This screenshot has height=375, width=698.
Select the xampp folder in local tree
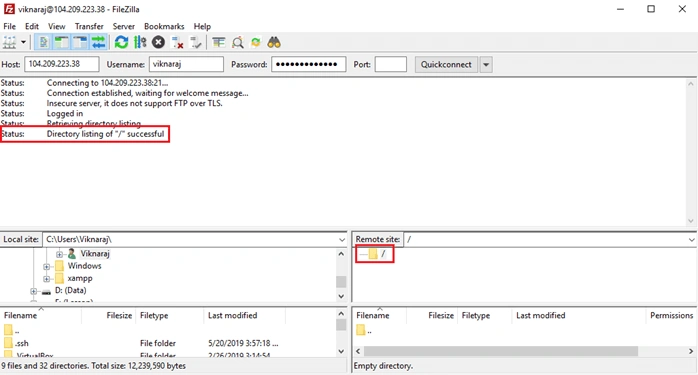80,278
